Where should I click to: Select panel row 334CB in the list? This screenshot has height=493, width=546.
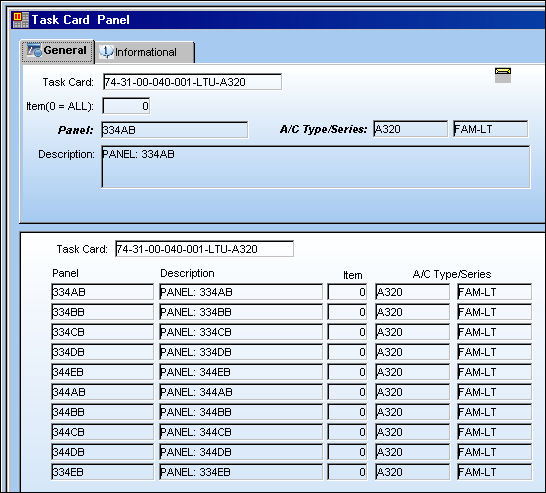pos(102,332)
